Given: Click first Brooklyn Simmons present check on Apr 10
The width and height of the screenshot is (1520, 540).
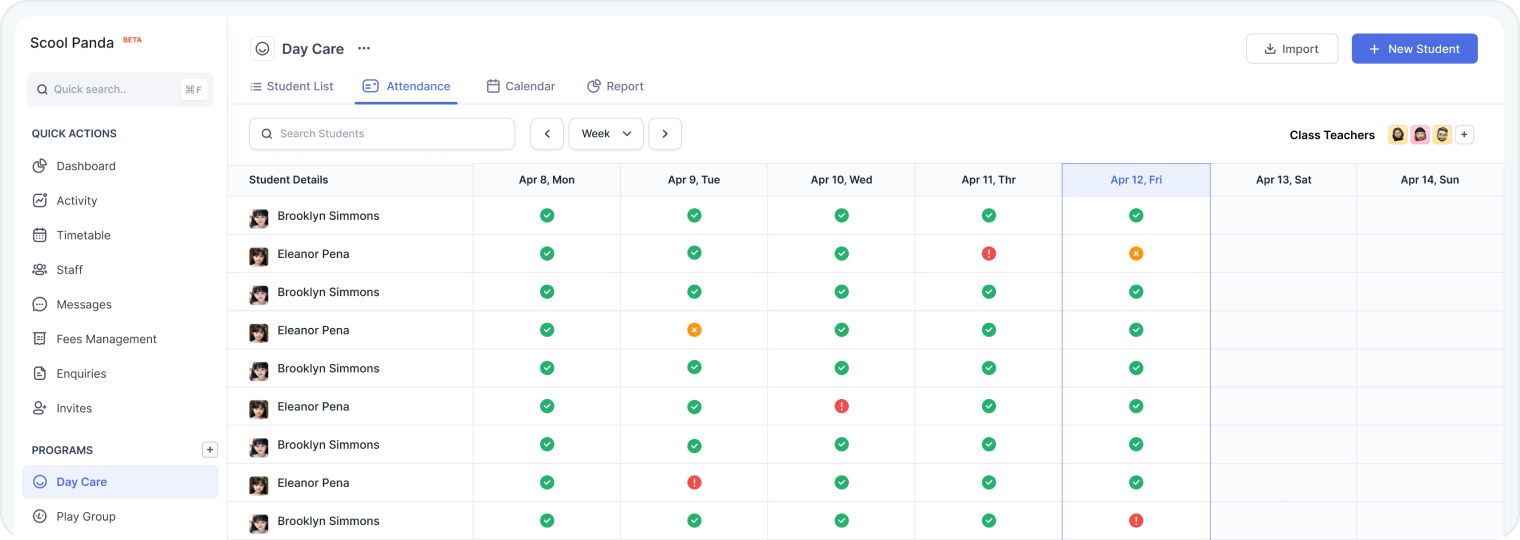Looking at the screenshot, I should (841, 215).
